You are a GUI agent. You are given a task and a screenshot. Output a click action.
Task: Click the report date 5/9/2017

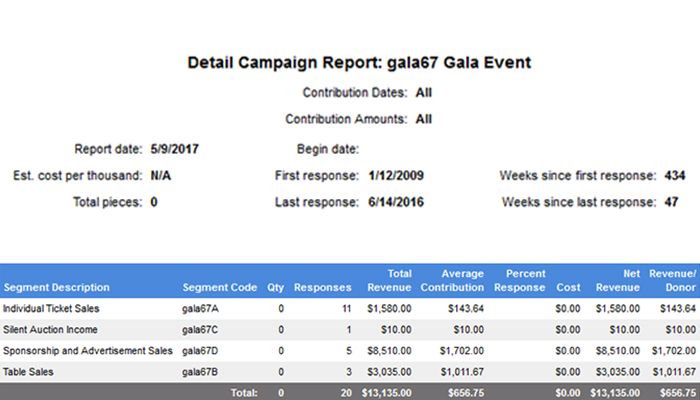(173, 150)
